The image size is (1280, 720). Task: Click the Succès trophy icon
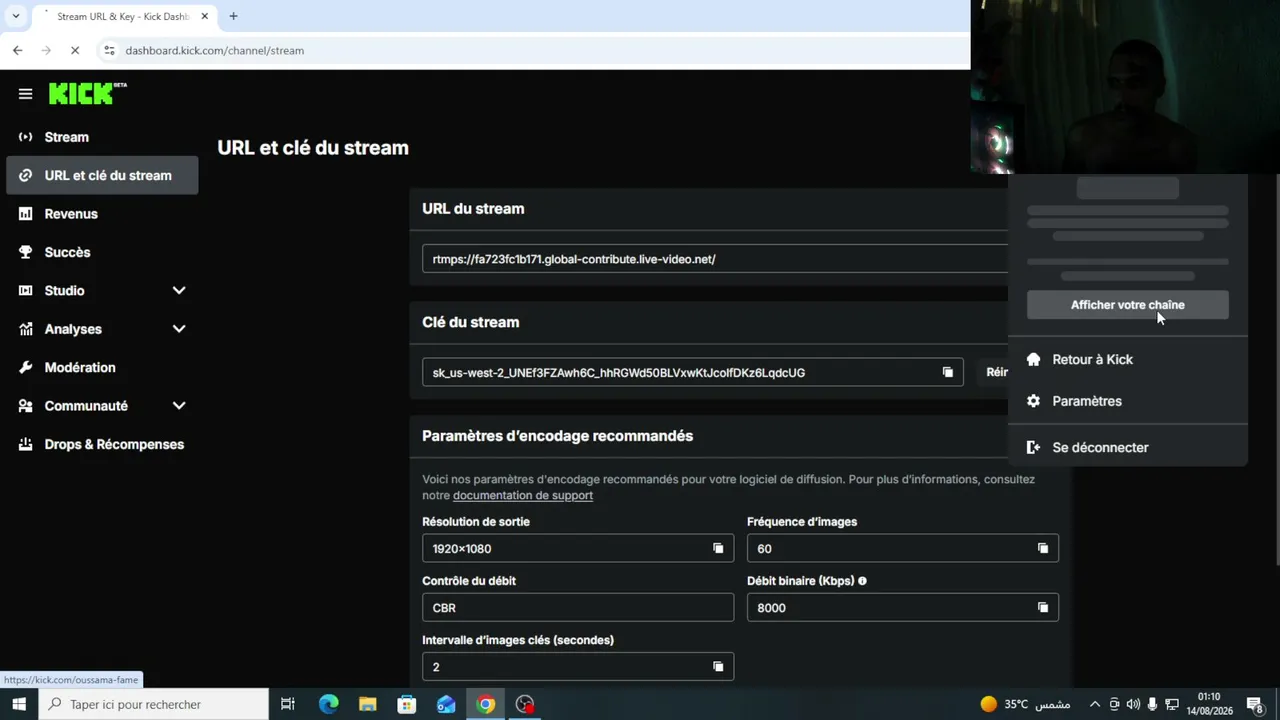click(x=26, y=252)
